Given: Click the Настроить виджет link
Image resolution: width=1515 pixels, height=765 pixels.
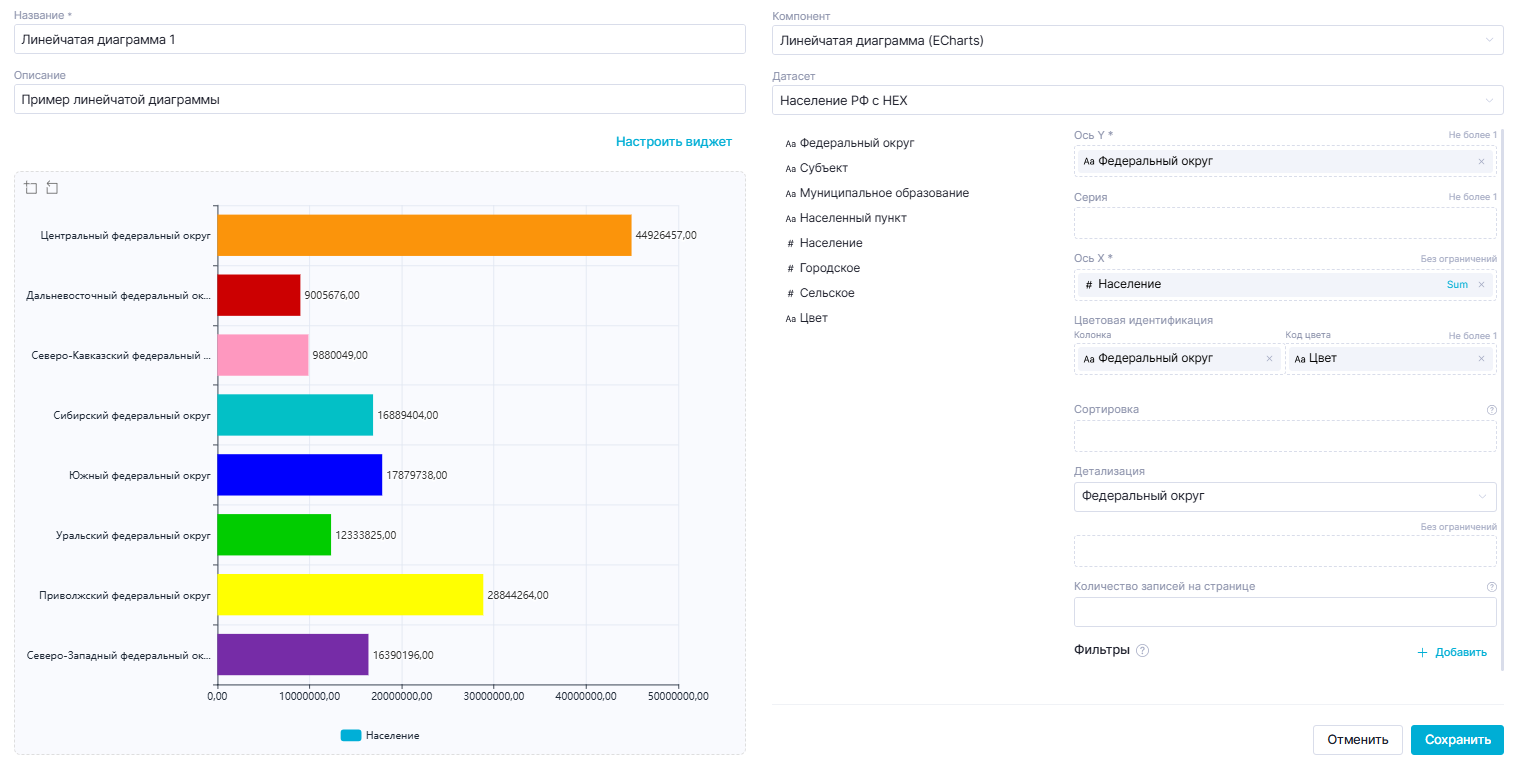Looking at the screenshot, I should [673, 142].
